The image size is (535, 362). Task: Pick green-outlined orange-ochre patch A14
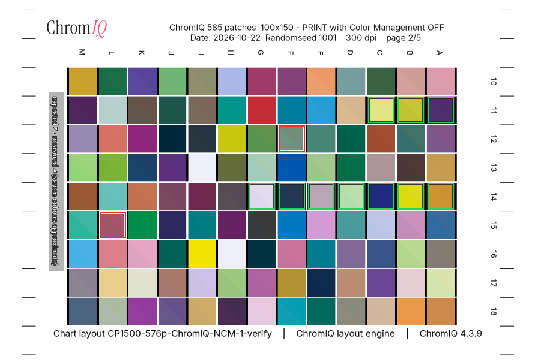441,196
